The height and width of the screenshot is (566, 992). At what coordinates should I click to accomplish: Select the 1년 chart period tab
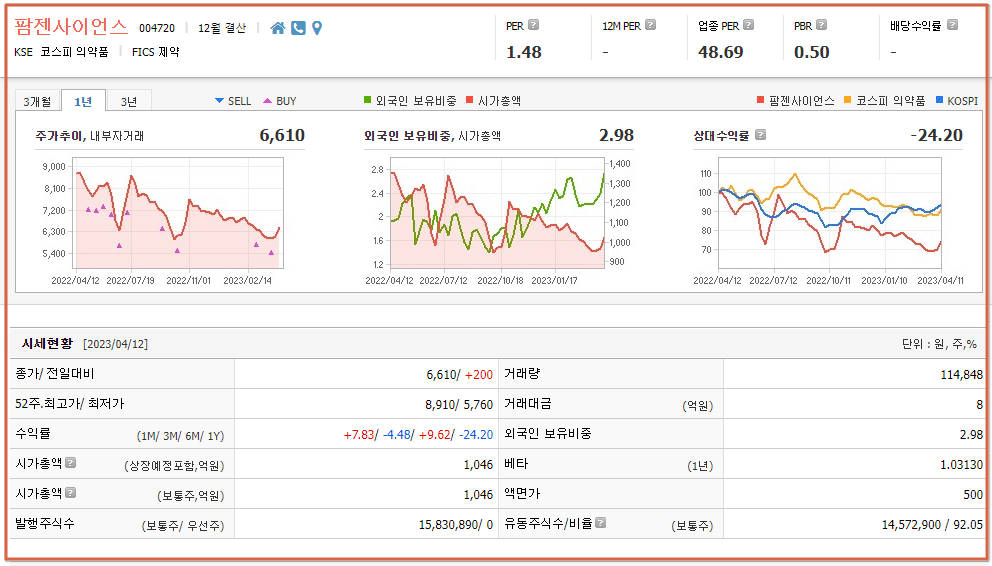[x=83, y=101]
